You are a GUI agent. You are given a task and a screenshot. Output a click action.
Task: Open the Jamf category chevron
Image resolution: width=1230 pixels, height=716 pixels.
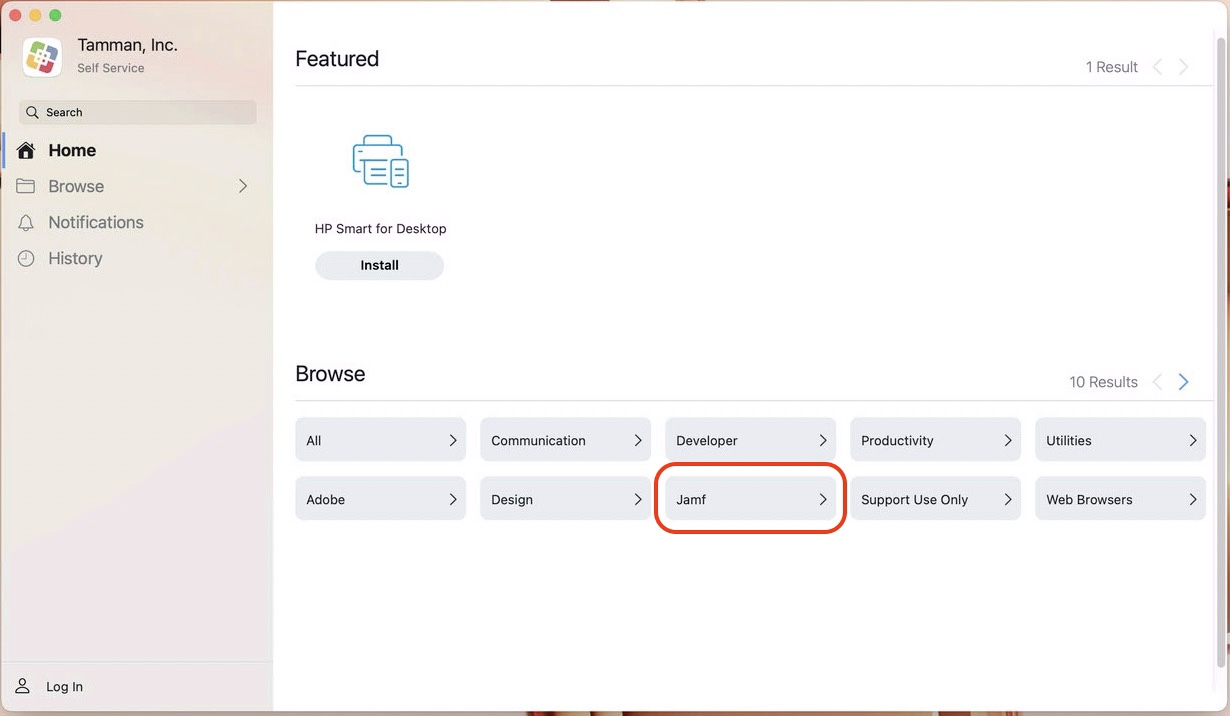[x=823, y=499]
